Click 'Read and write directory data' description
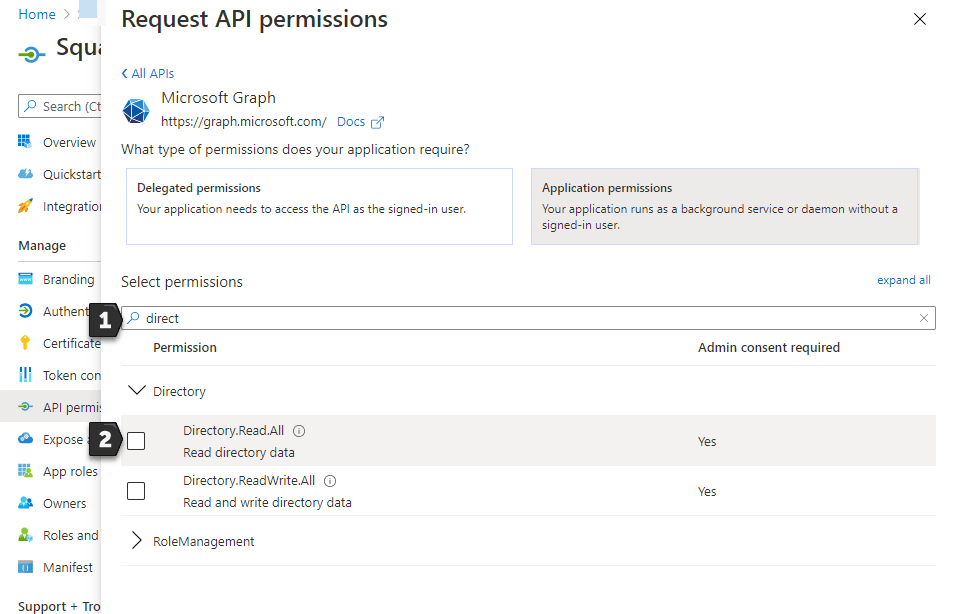The height and width of the screenshot is (614, 956). click(x=267, y=503)
